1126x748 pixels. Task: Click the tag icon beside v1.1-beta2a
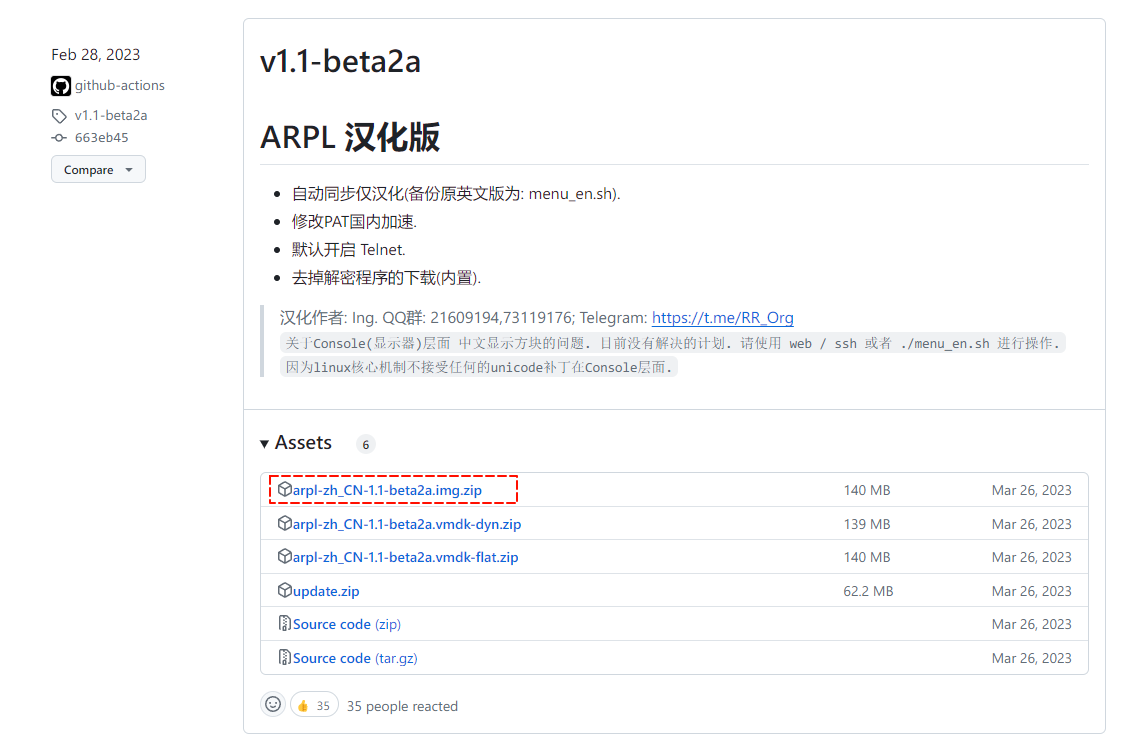pyautogui.click(x=60, y=116)
